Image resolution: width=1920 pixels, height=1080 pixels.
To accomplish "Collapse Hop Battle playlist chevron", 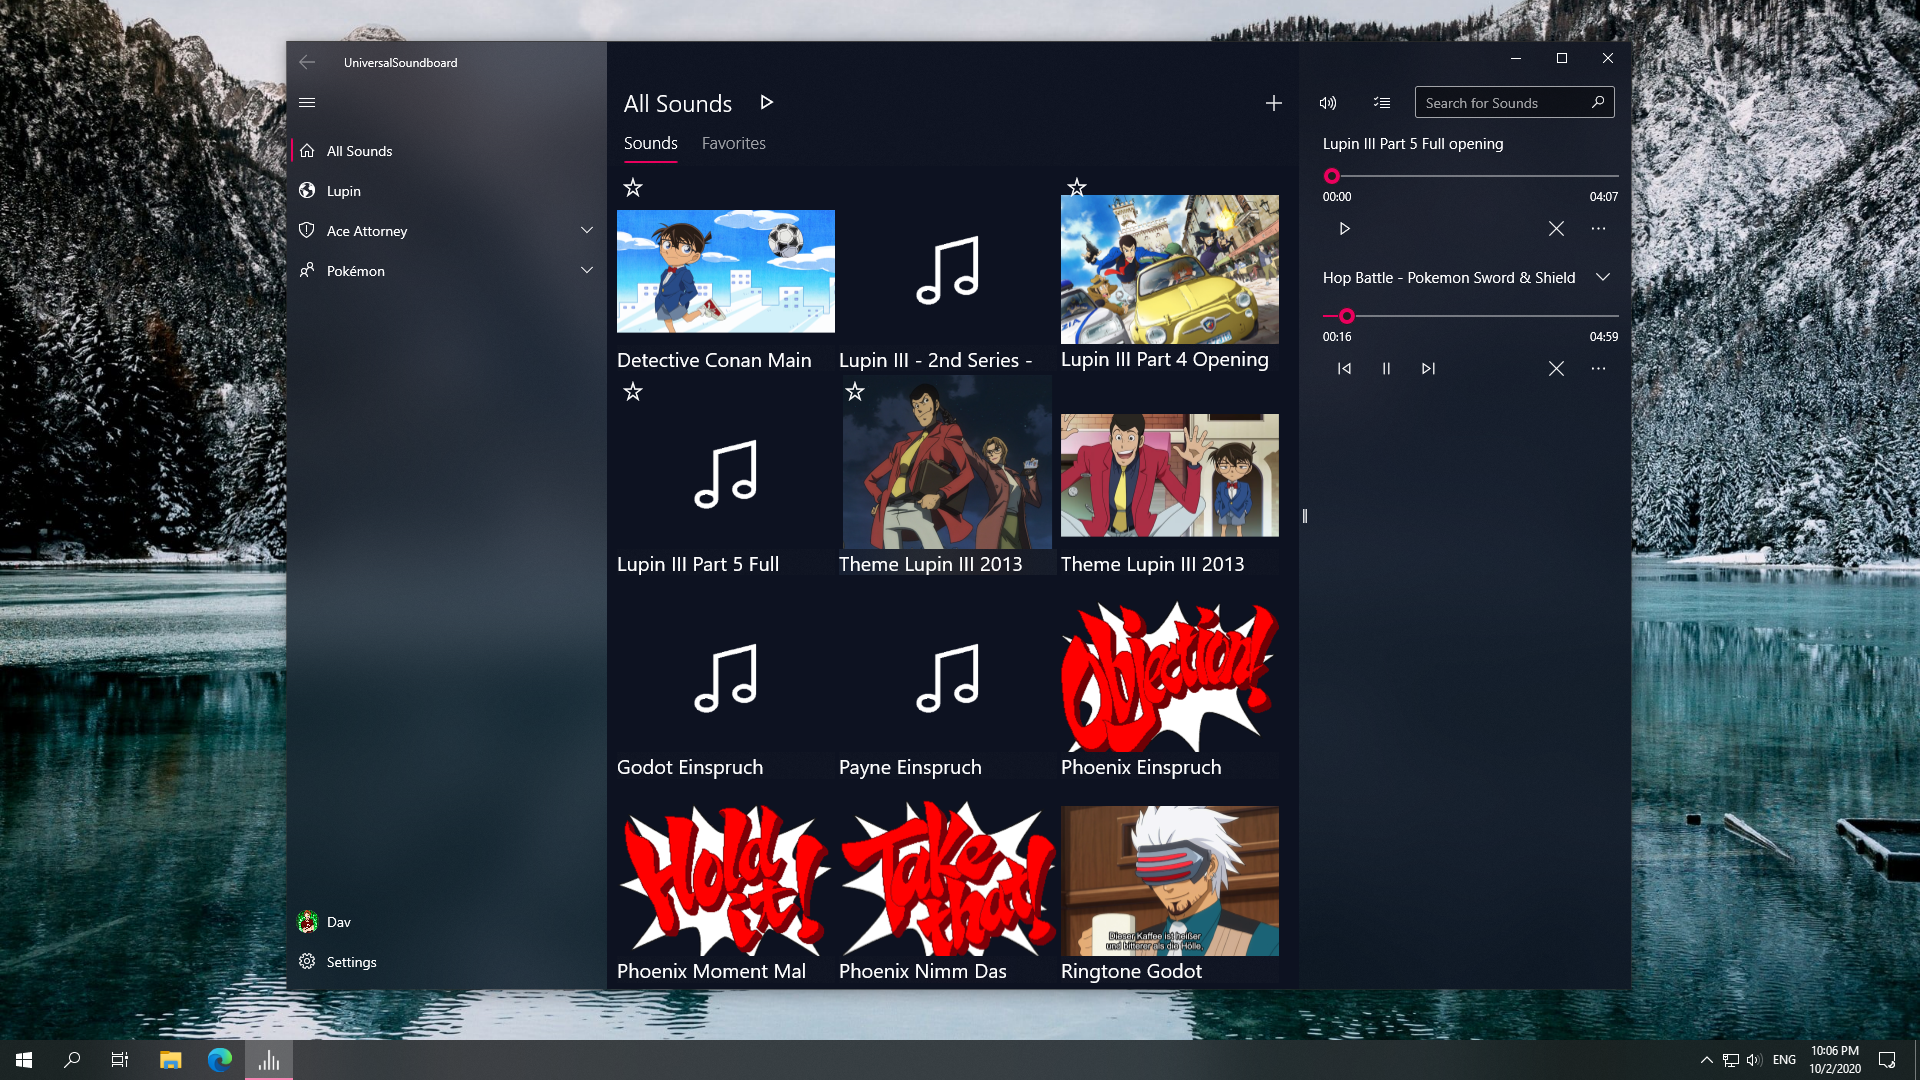I will pyautogui.click(x=1603, y=277).
